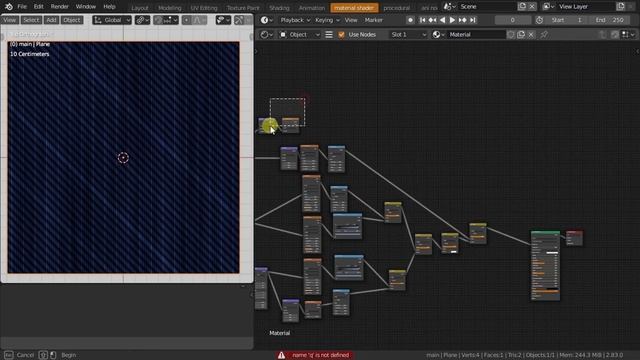
Task: Open the Keying popover
Action: click(x=327, y=20)
